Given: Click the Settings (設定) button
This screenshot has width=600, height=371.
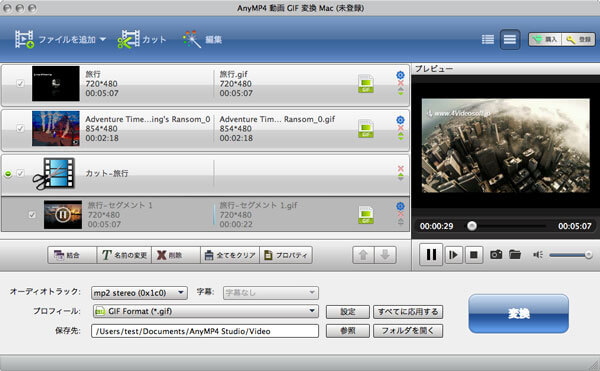Looking at the screenshot, I should [x=348, y=312].
